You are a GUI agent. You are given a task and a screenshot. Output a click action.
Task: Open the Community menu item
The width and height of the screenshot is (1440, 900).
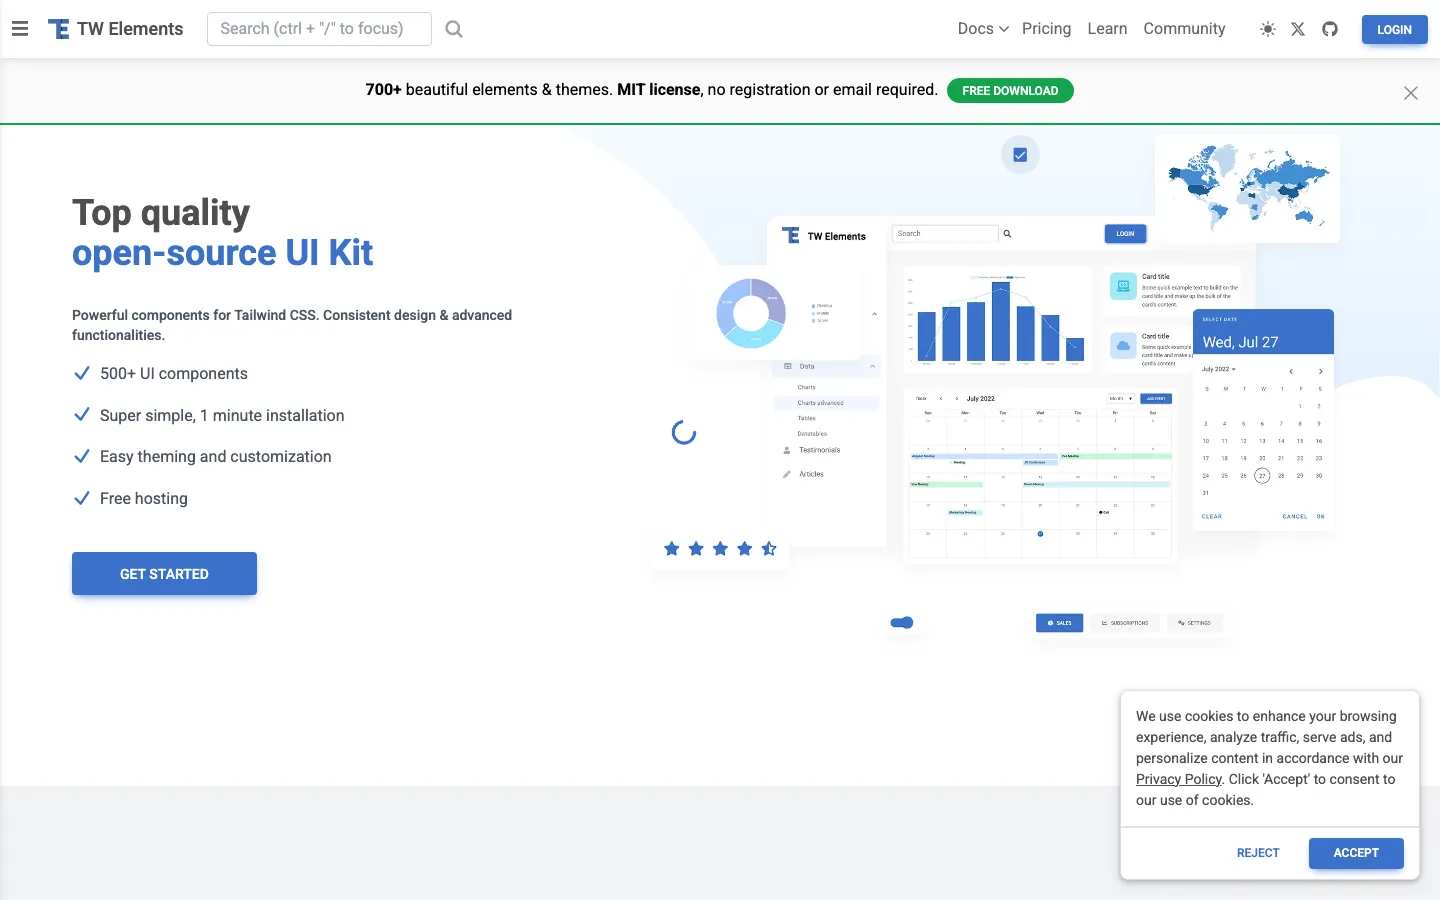pos(1184,29)
